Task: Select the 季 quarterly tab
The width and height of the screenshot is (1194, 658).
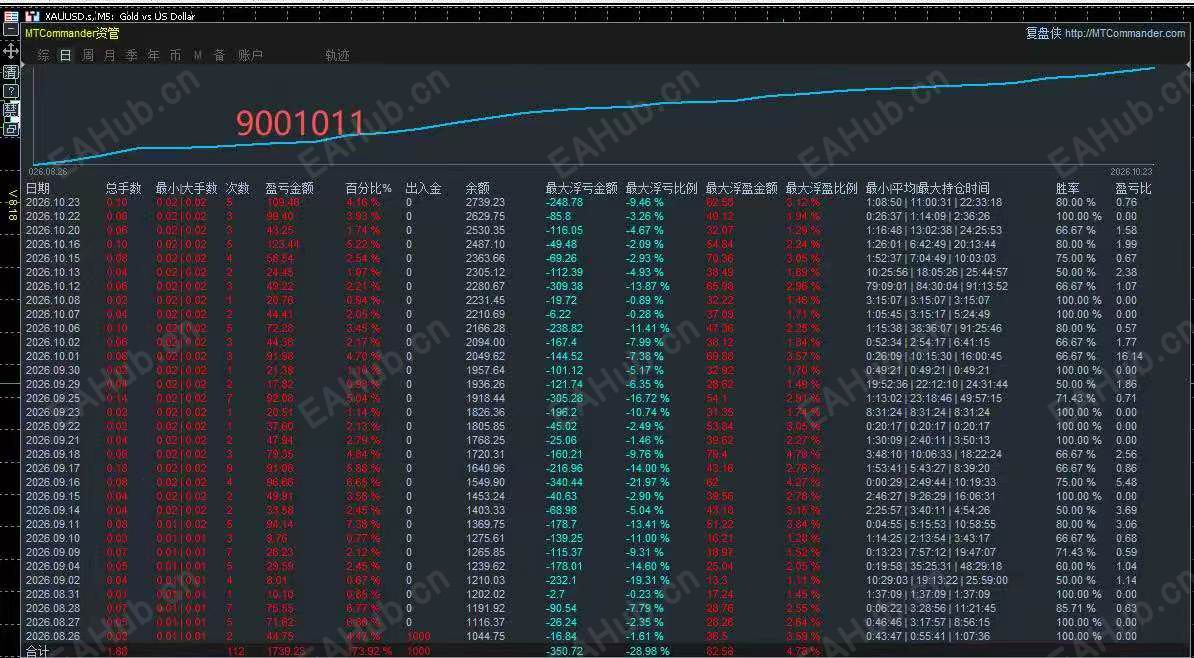Action: [132, 56]
